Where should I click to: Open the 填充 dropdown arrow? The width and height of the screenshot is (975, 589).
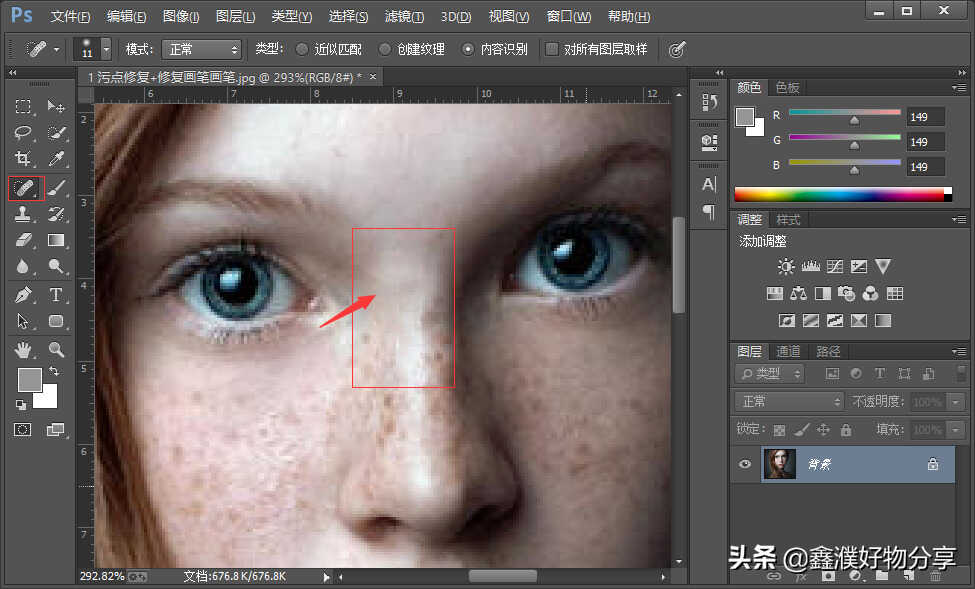point(956,430)
